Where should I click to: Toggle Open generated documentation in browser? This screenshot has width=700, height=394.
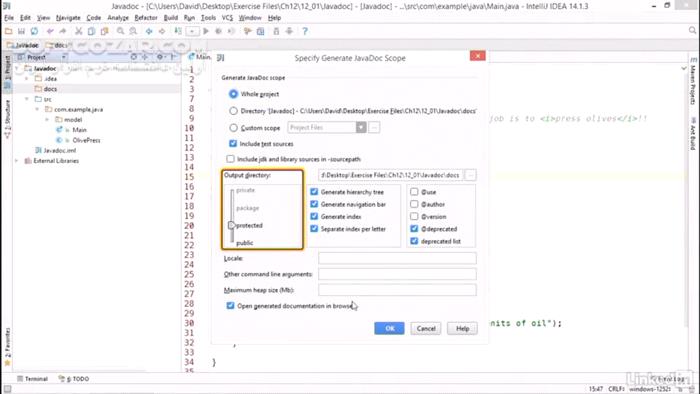tap(230, 306)
